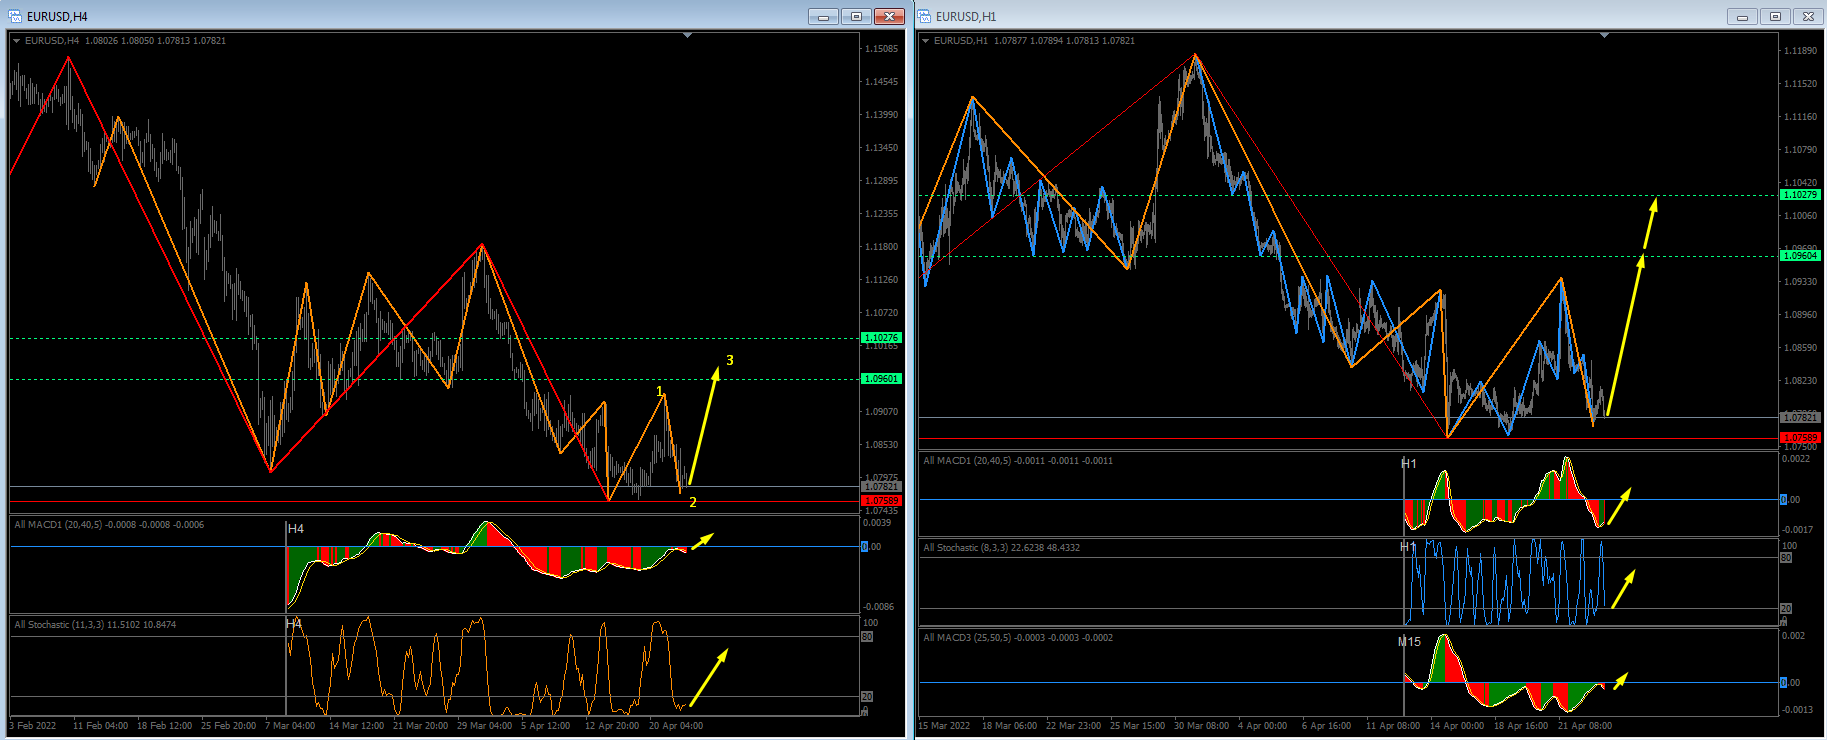
Task: Click the EURUSD,H1 window chart icon
Action: pyautogui.click(x=925, y=16)
